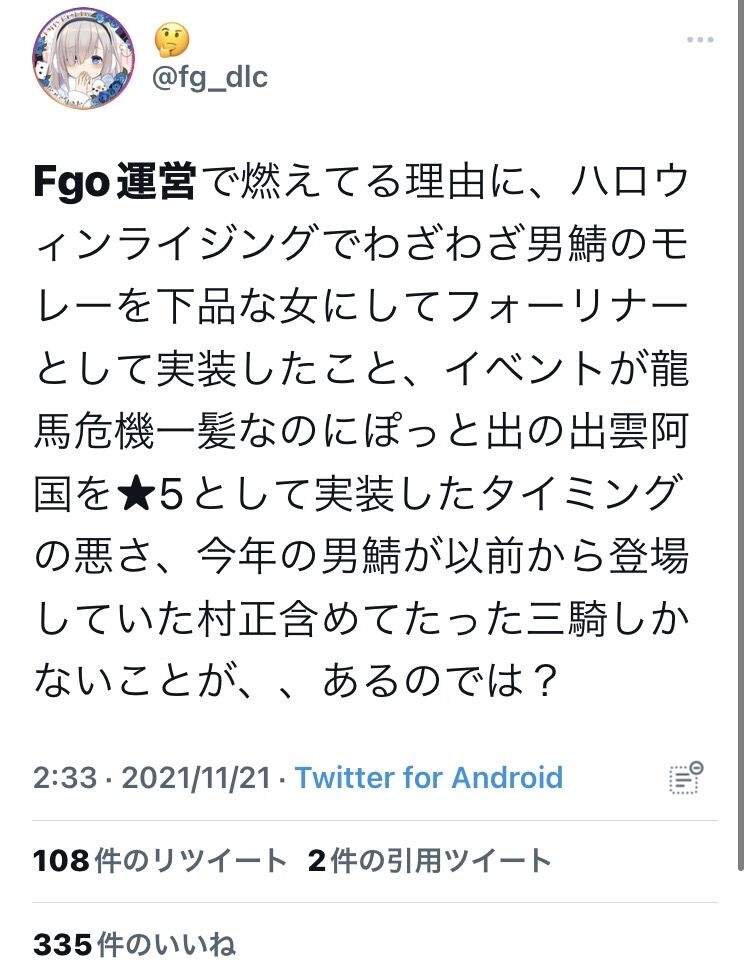
Task: Click the 2021/11/21 date stamp
Action: 196,778
